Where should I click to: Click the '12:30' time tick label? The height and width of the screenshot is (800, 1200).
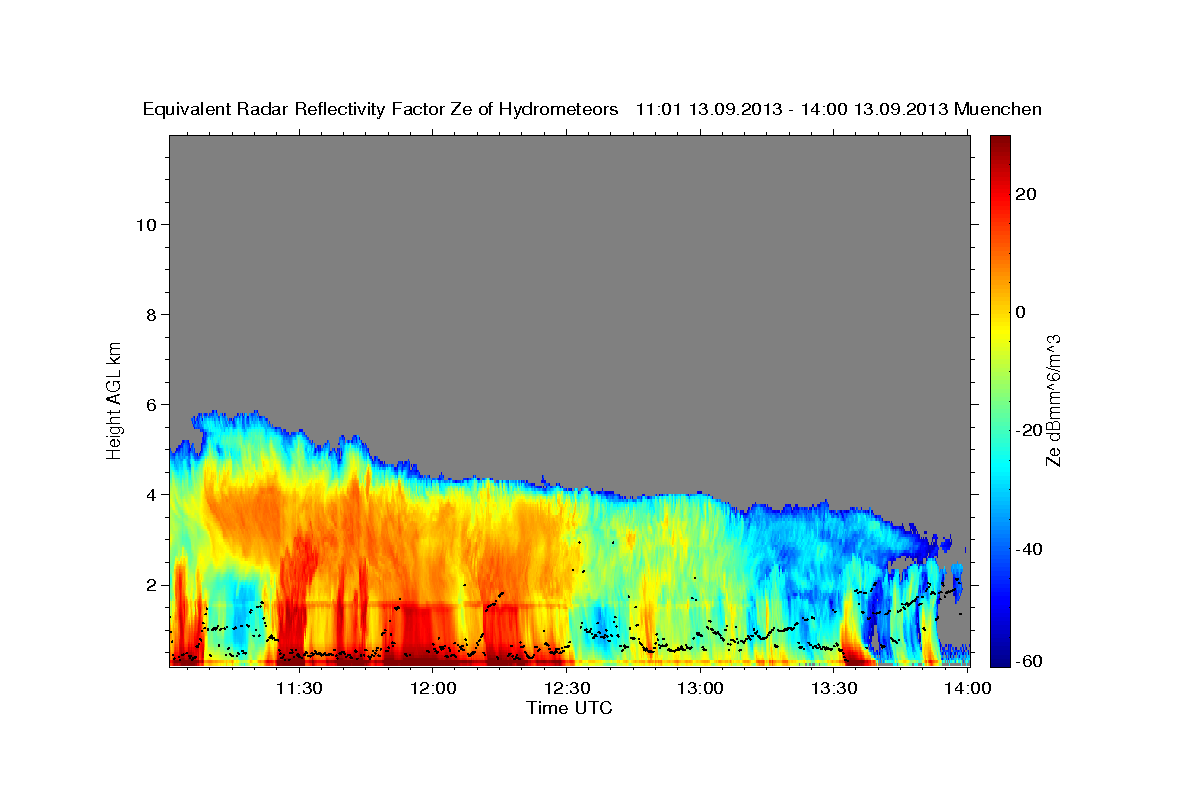tap(566, 688)
